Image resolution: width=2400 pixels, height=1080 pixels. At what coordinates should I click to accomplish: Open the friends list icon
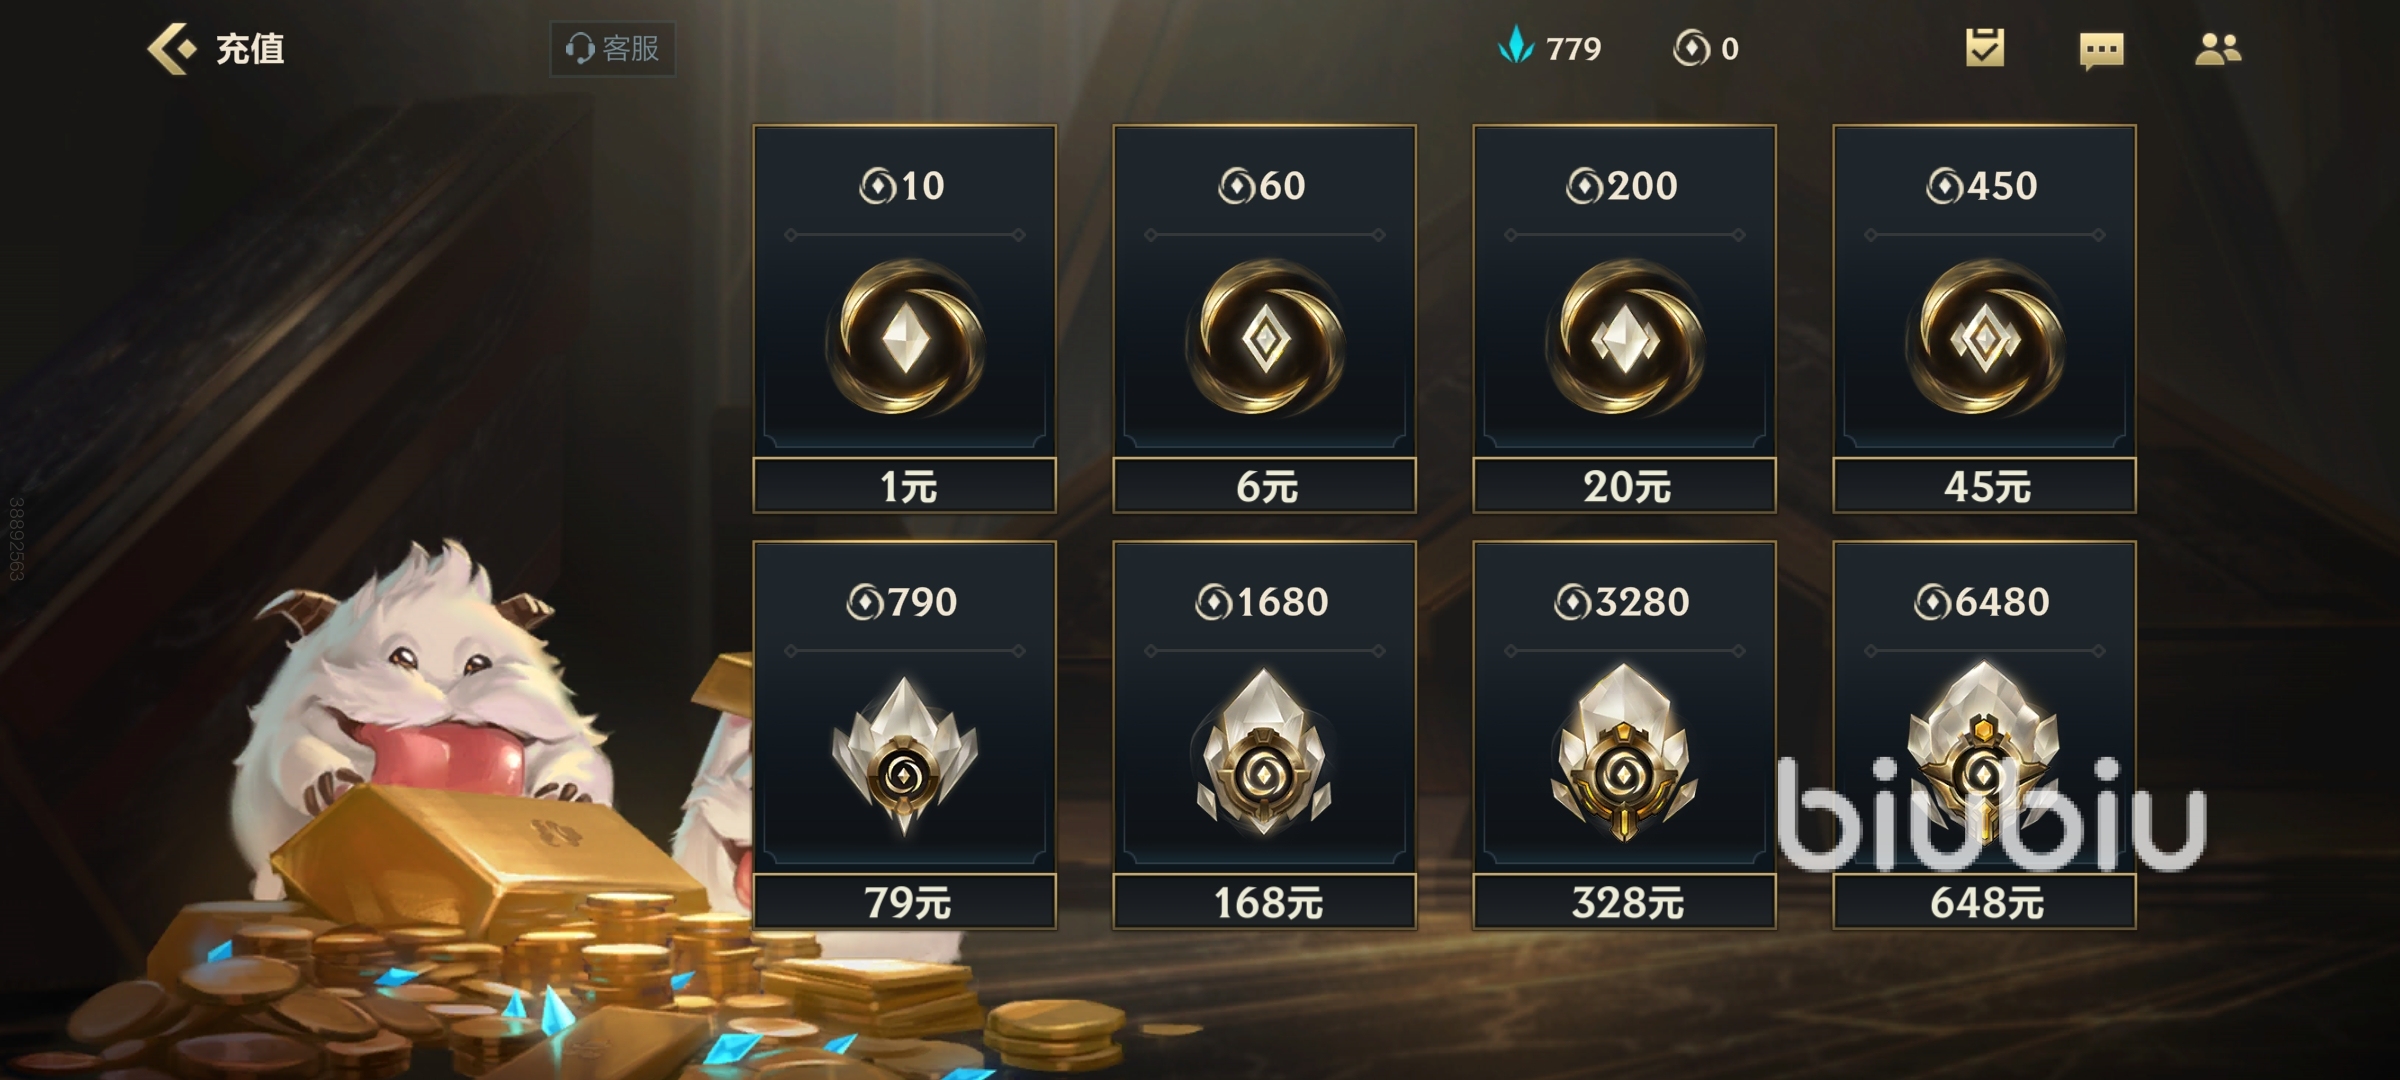tap(2218, 49)
